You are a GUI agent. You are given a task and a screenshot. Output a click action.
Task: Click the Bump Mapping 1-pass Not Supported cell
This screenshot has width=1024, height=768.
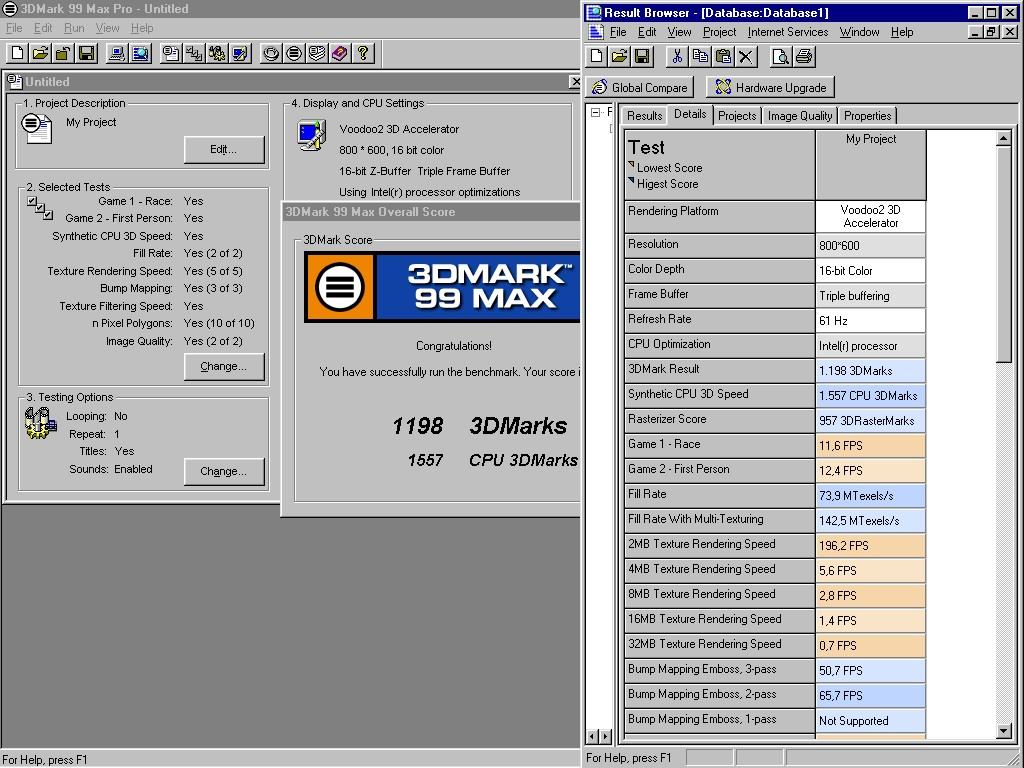871,721
